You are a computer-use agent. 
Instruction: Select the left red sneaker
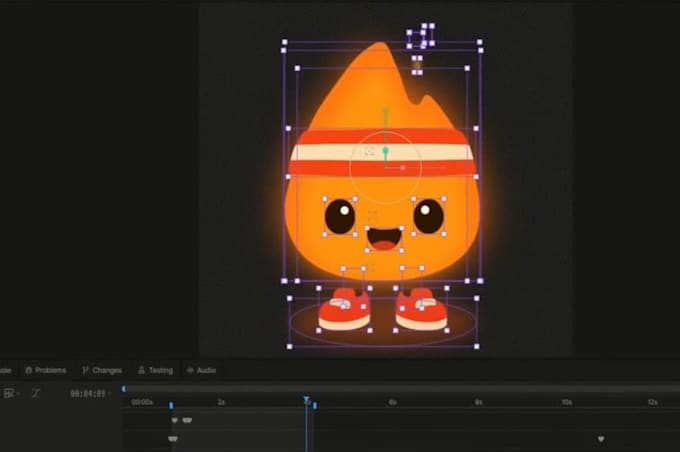coord(344,309)
